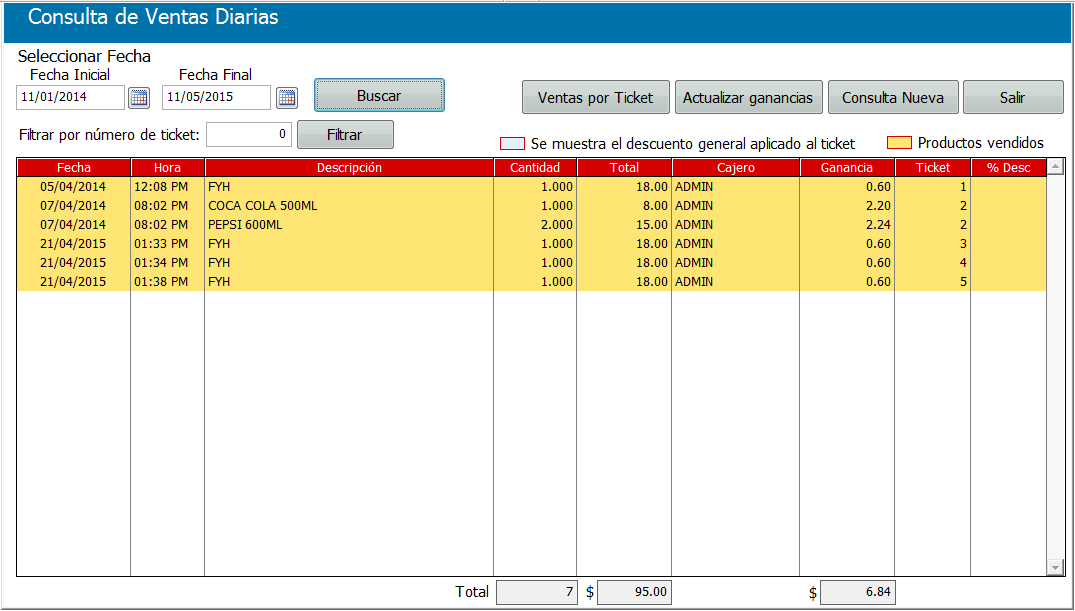The image size is (1075, 611).
Task: Click the table scrollbar up arrow
Action: (x=1055, y=167)
